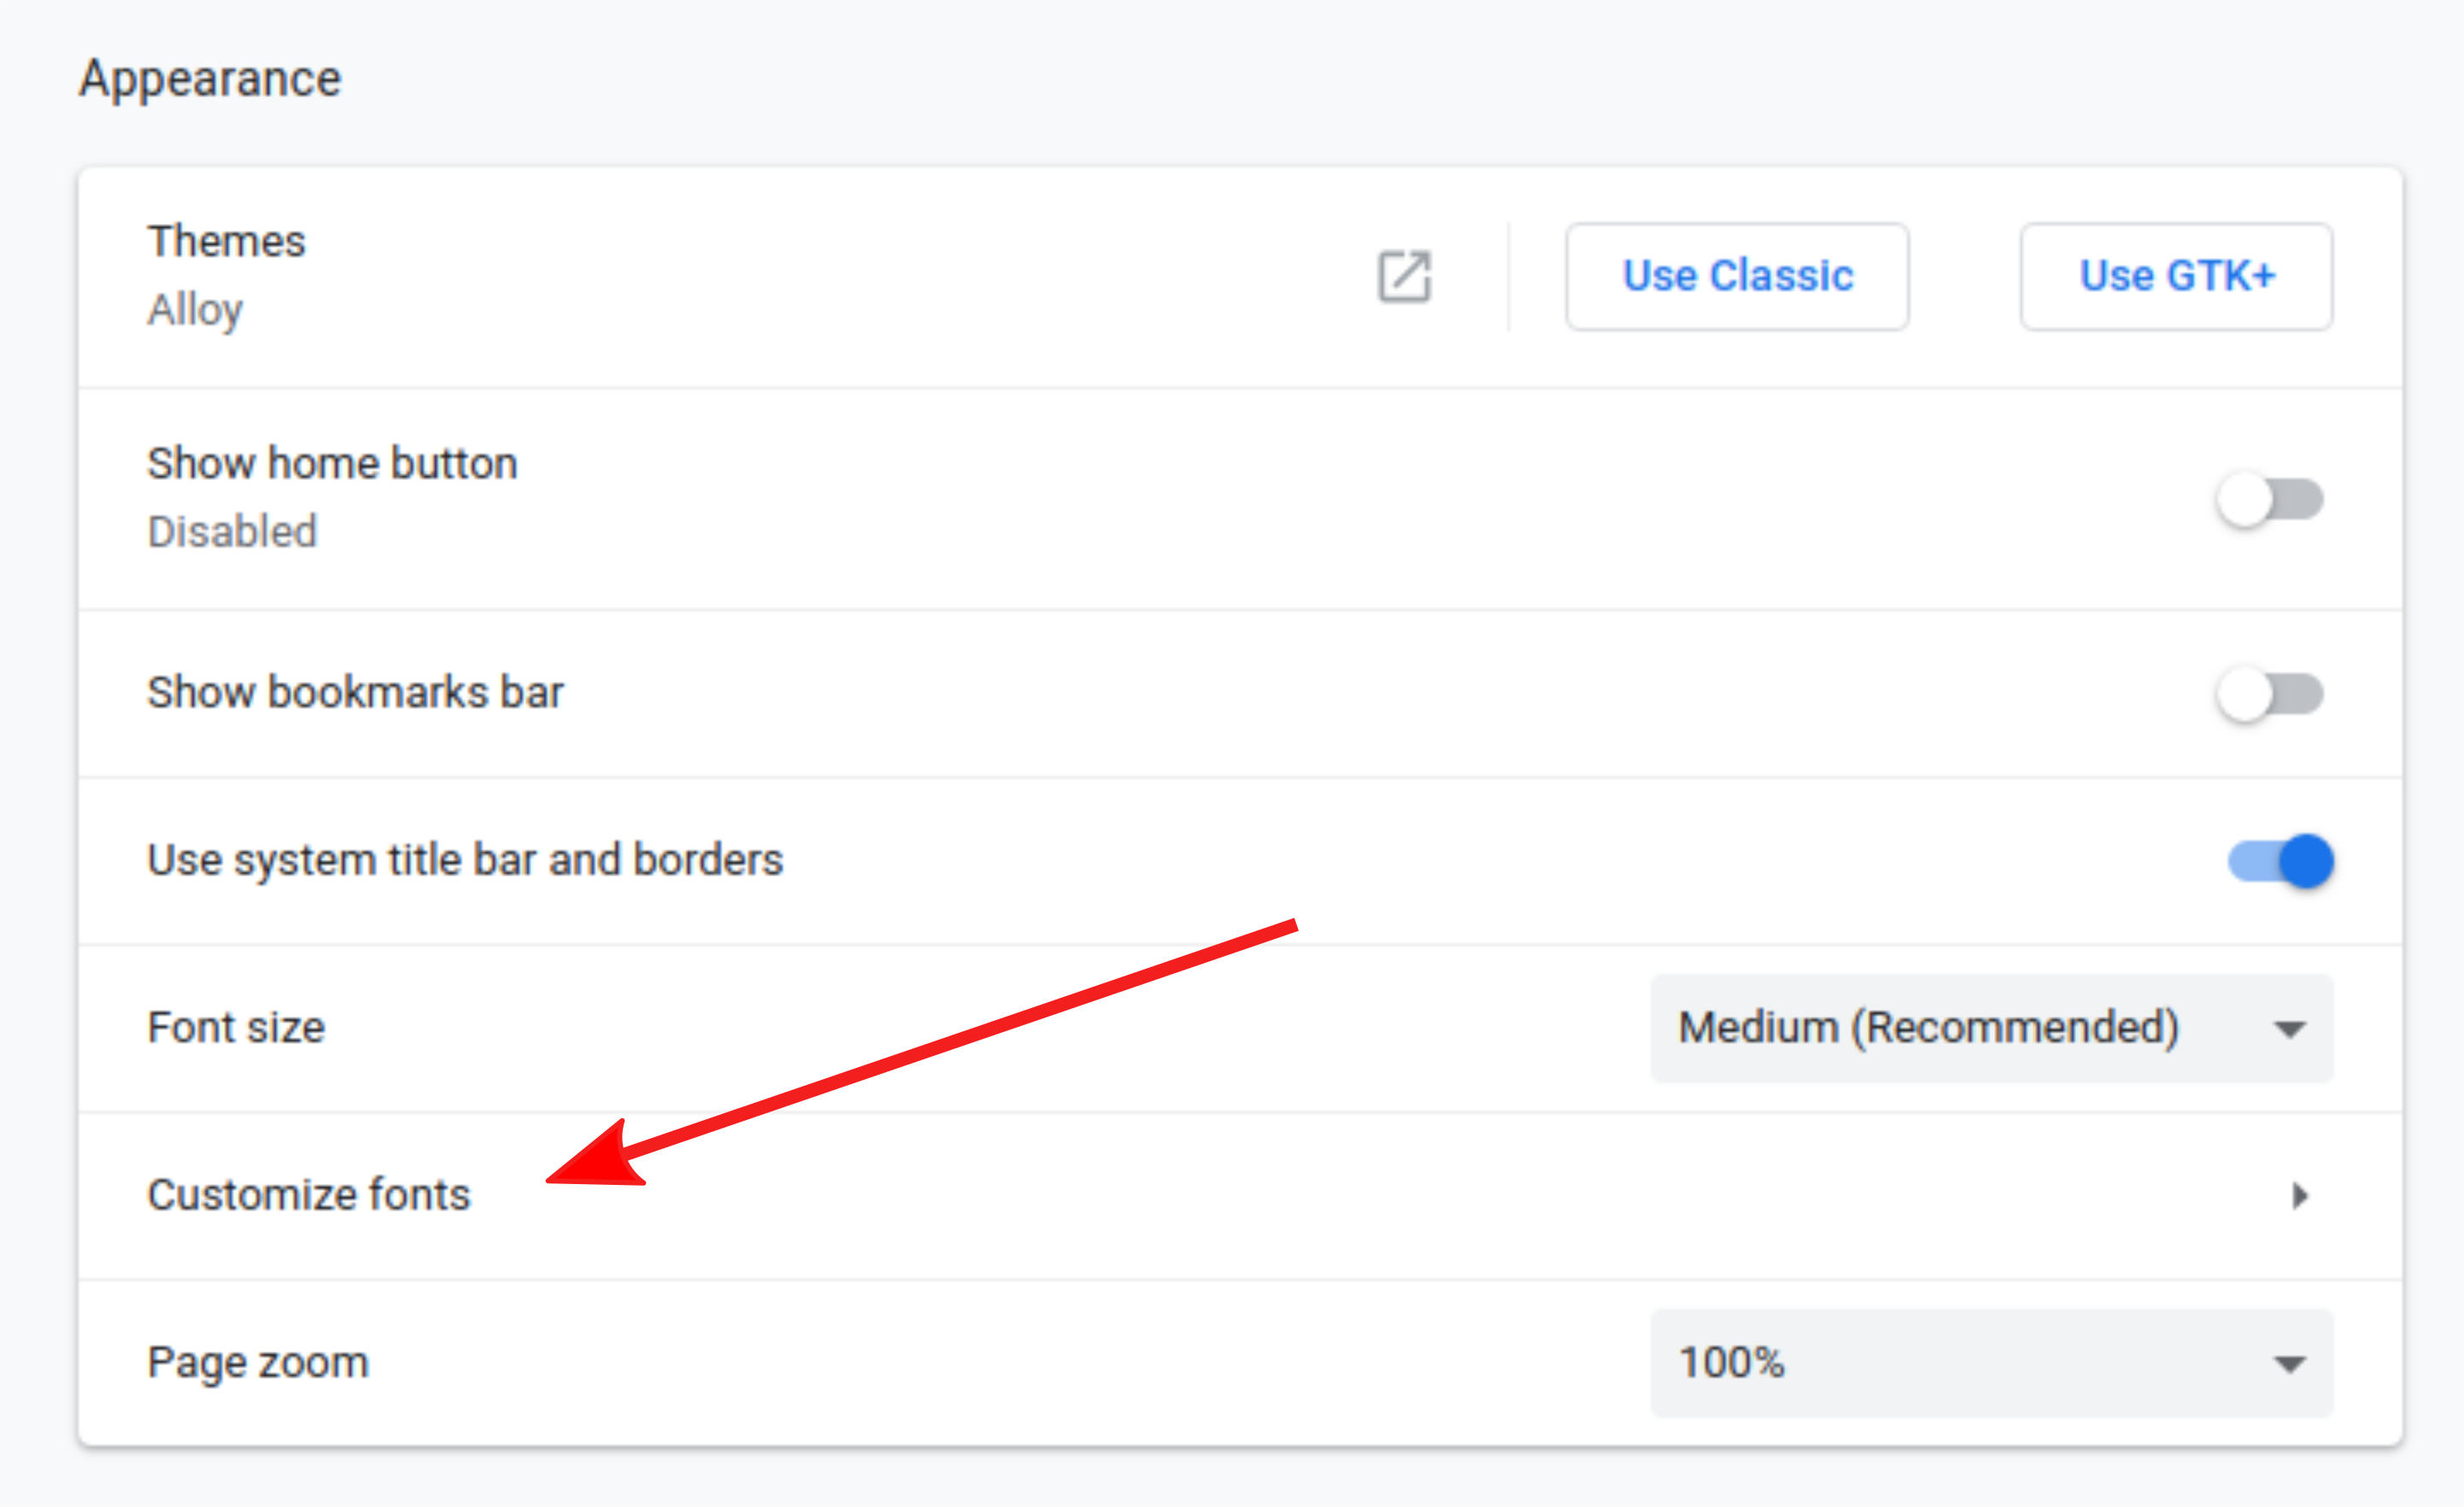Screen dimensions: 2464x1507
Task: Click the Appearance section heading
Action: click(210, 78)
